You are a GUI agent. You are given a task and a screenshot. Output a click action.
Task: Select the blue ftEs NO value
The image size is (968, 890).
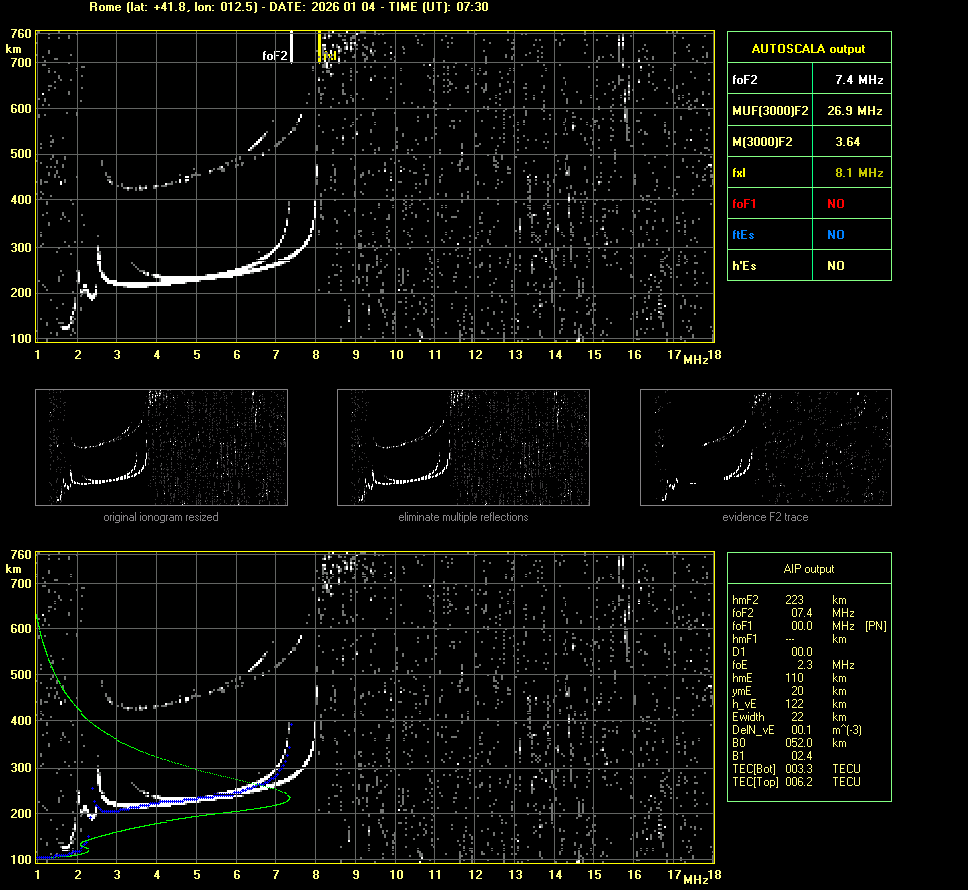coord(835,234)
